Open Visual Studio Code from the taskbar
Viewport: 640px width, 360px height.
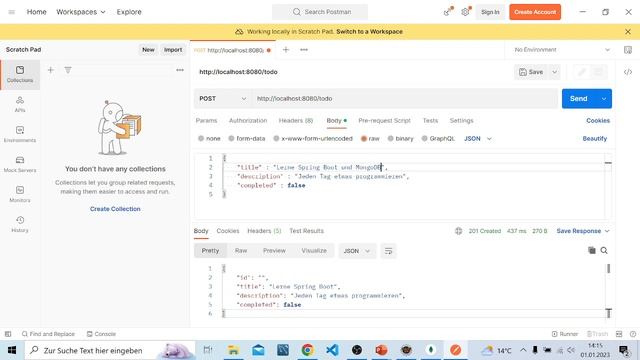pyautogui.click(x=332, y=350)
